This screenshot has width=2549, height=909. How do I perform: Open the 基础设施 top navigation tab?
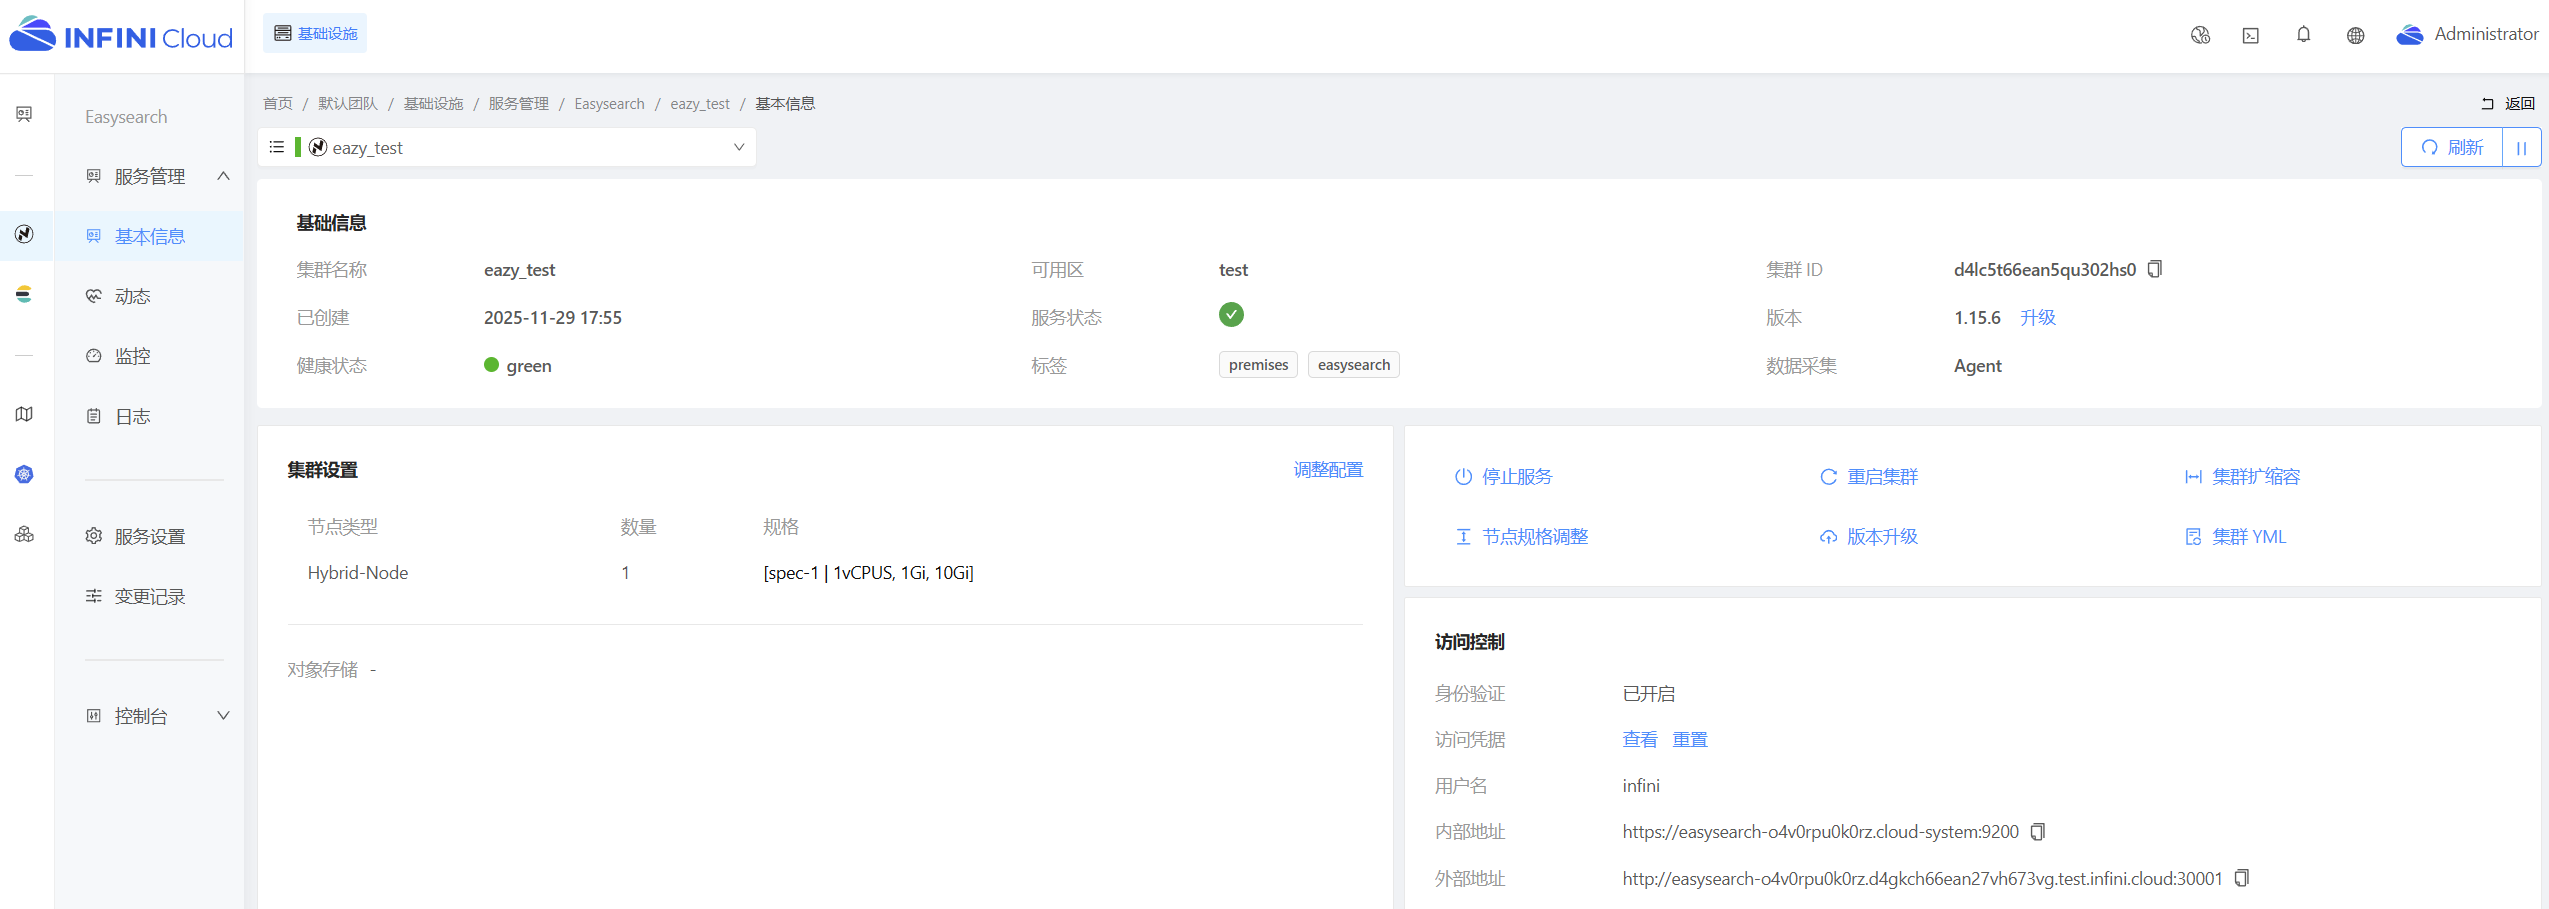315,33
